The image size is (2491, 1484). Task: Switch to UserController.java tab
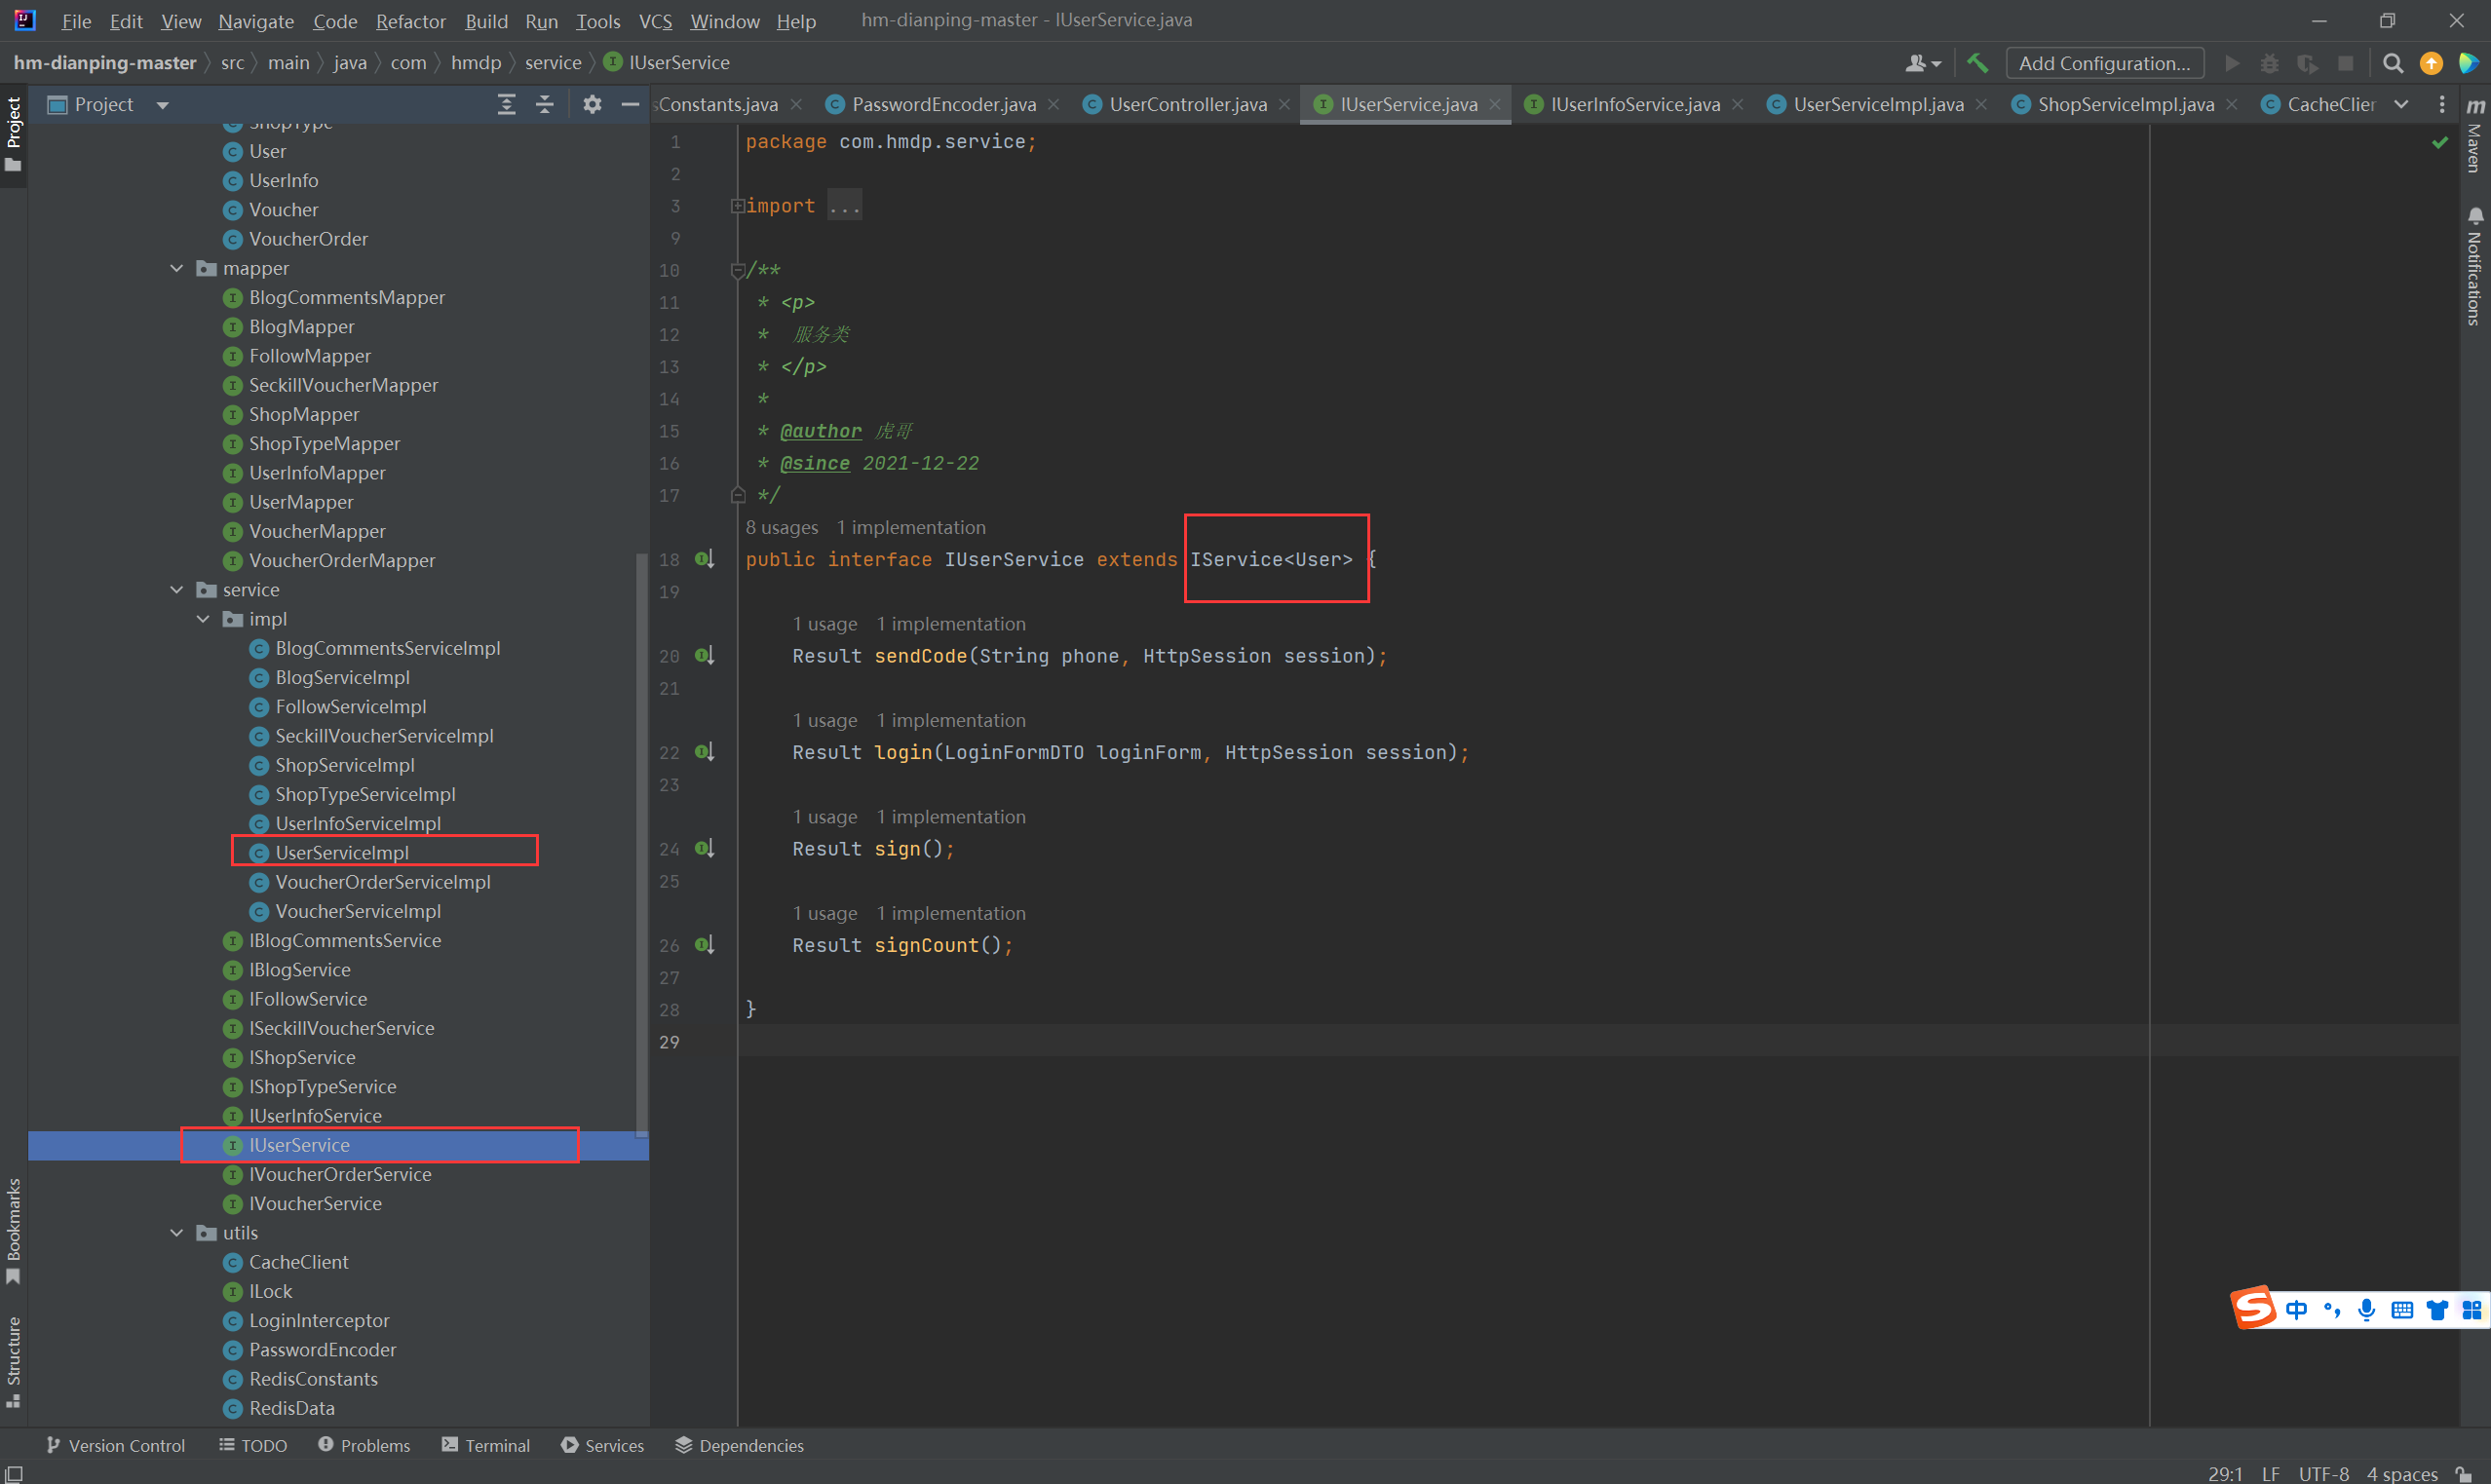(x=1187, y=104)
